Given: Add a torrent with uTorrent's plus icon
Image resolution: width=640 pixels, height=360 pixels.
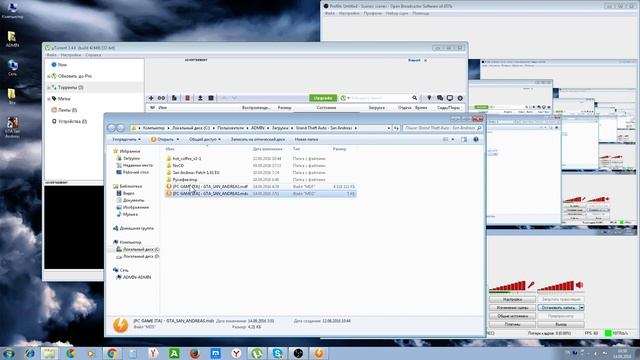Looking at the screenshot, I should tap(151, 98).
